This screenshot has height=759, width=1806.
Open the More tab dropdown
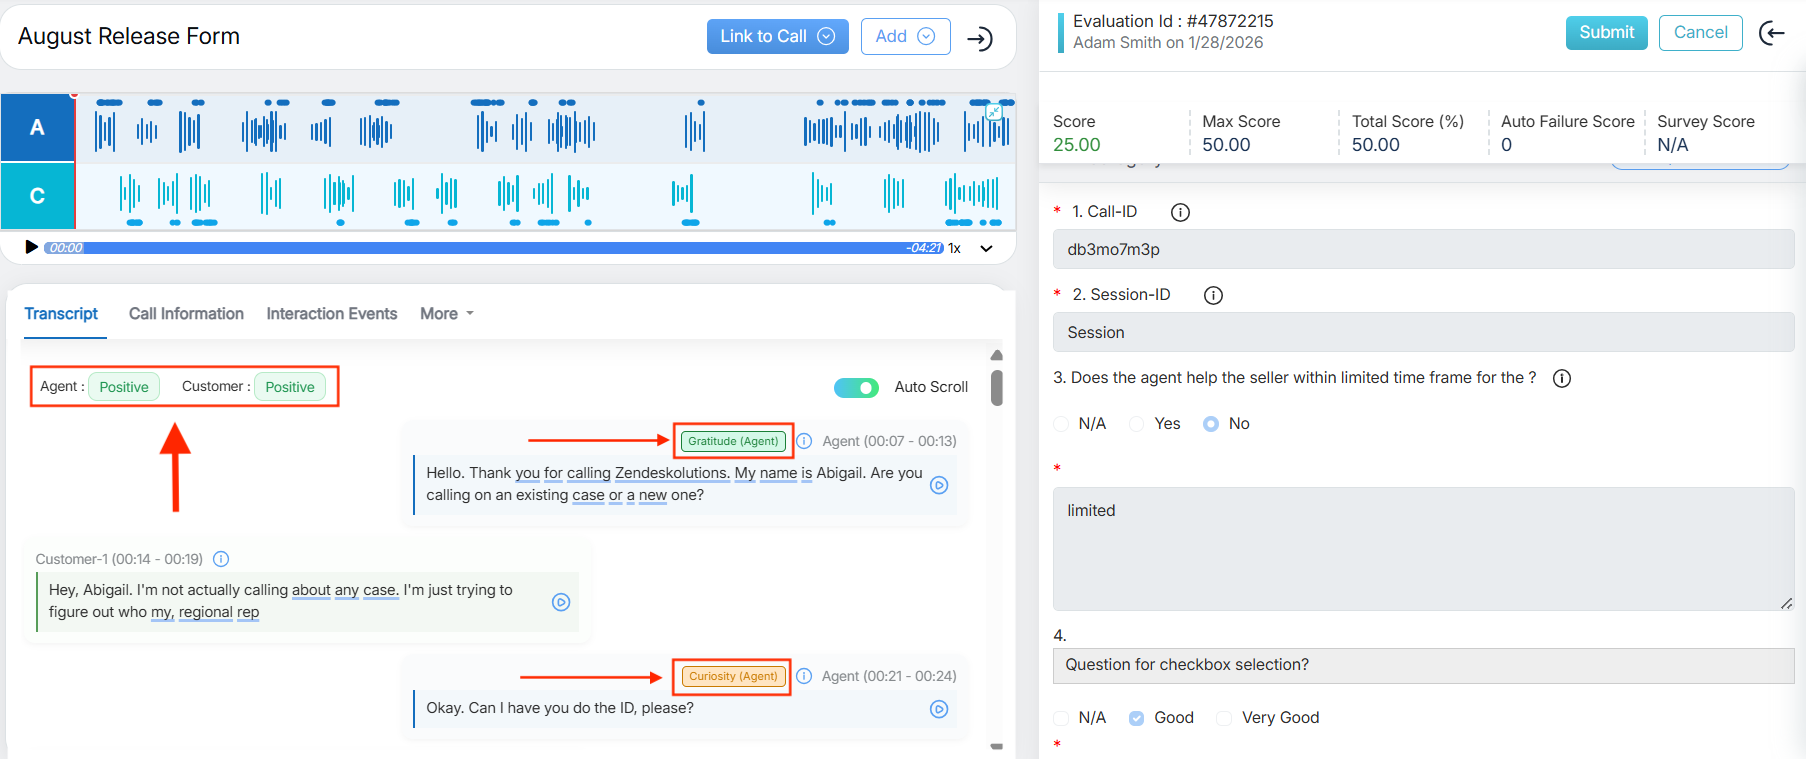click(x=446, y=314)
